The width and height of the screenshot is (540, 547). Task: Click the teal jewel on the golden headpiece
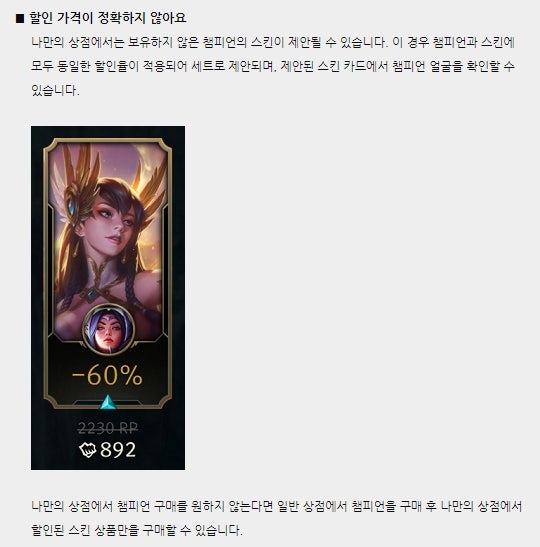tap(72, 206)
